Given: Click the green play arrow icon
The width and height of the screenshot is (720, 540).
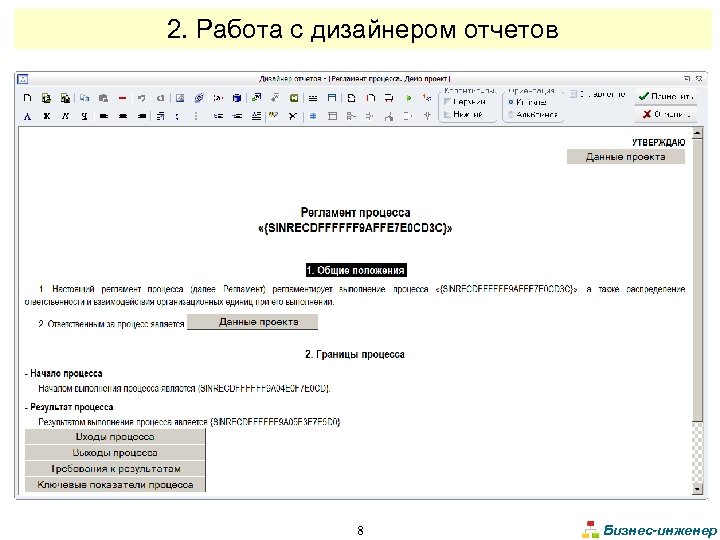Looking at the screenshot, I should click(x=408, y=98).
